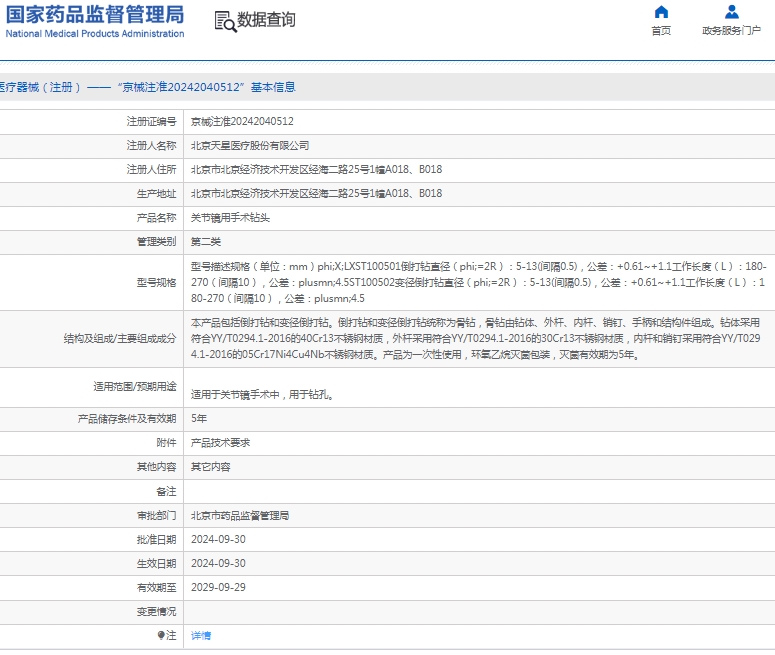
Task: Click the 注册人住所 row label
Action: tap(151, 170)
